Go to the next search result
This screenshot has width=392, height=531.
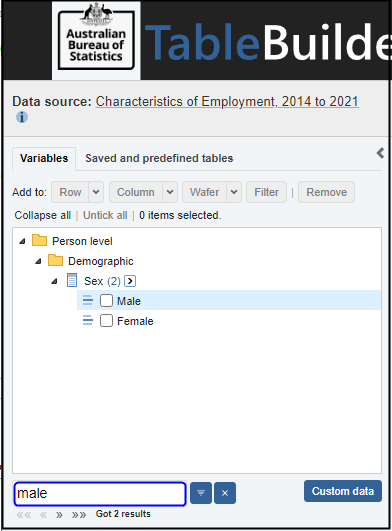(59, 515)
